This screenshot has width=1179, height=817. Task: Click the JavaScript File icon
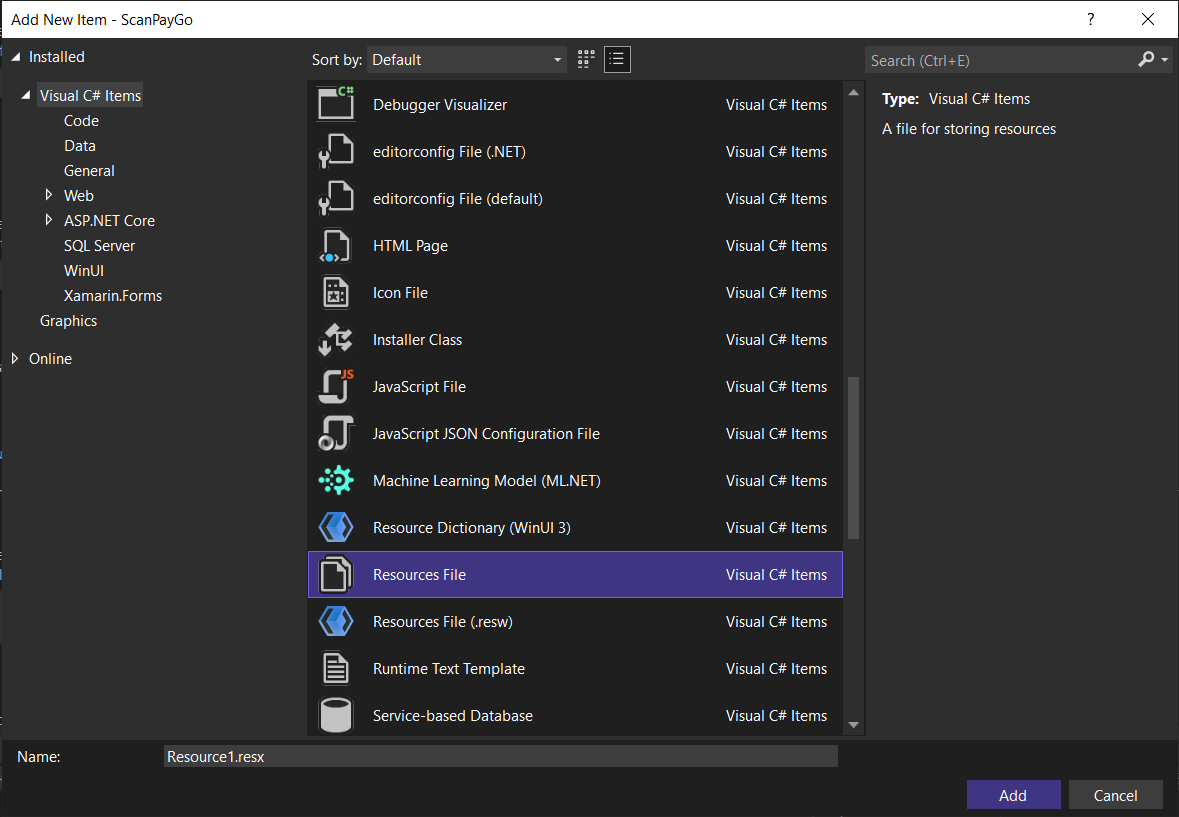[336, 387]
